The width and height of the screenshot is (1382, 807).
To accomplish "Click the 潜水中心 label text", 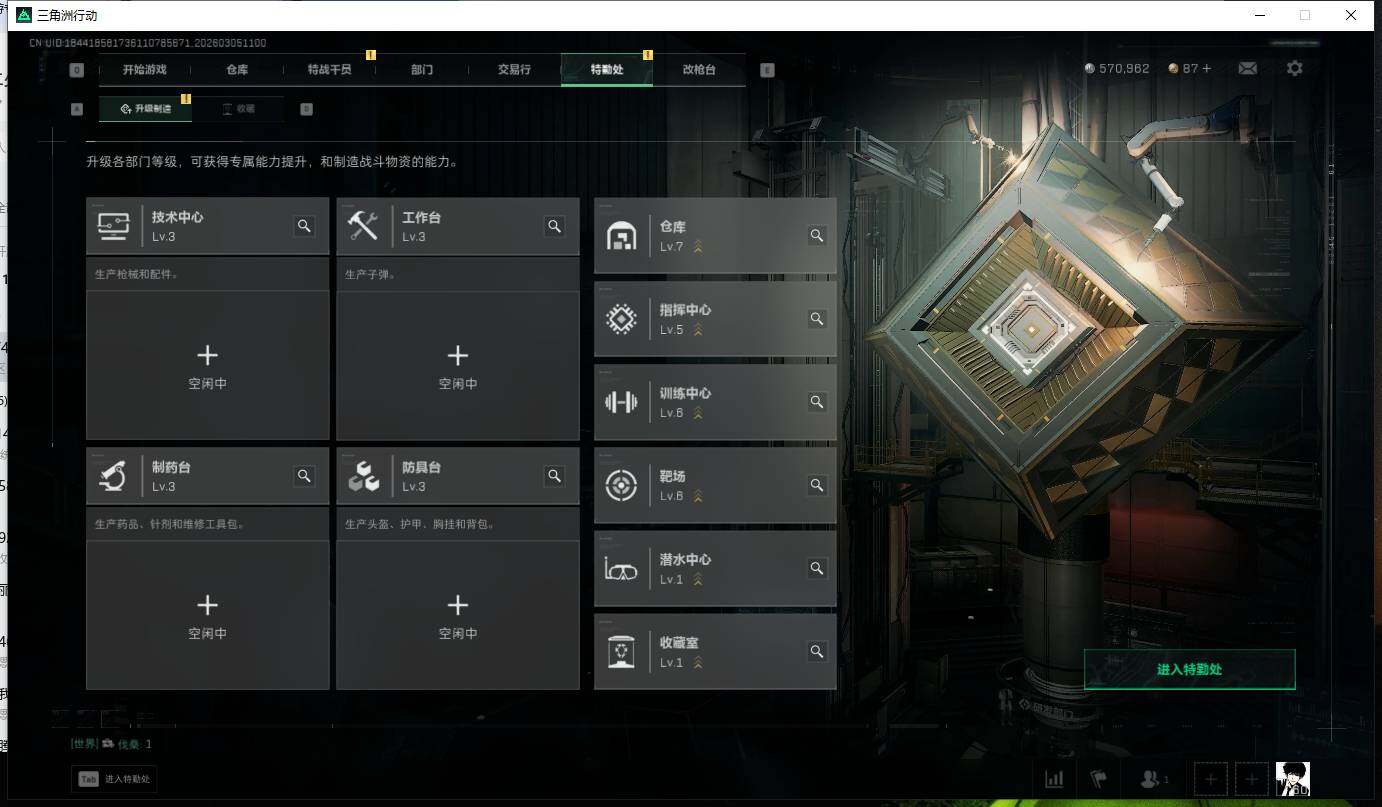I will [686, 560].
